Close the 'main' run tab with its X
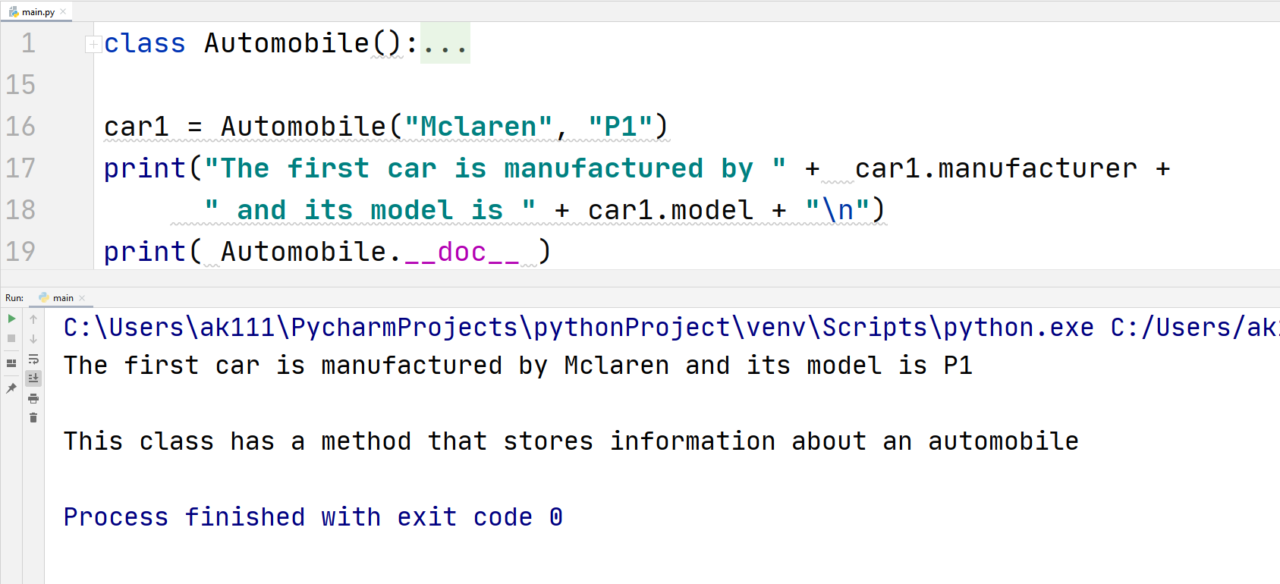This screenshot has height=584, width=1280. coord(82,297)
